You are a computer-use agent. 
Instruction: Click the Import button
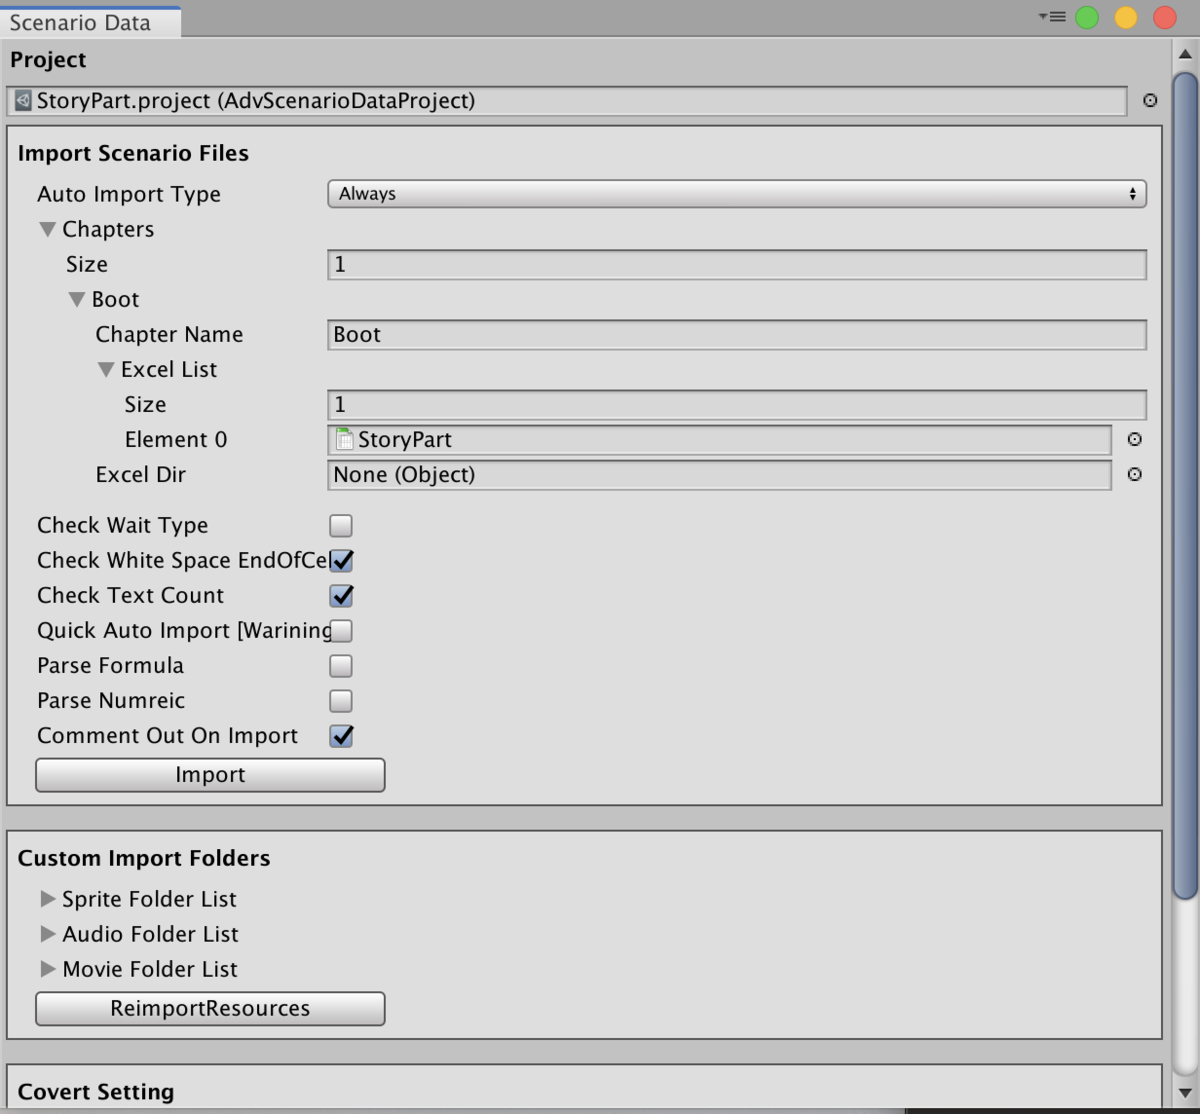coord(210,775)
